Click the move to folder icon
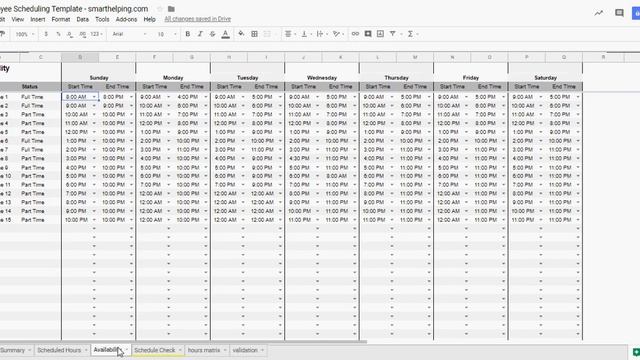Image resolution: width=640 pixels, height=360 pixels. [x=171, y=9]
